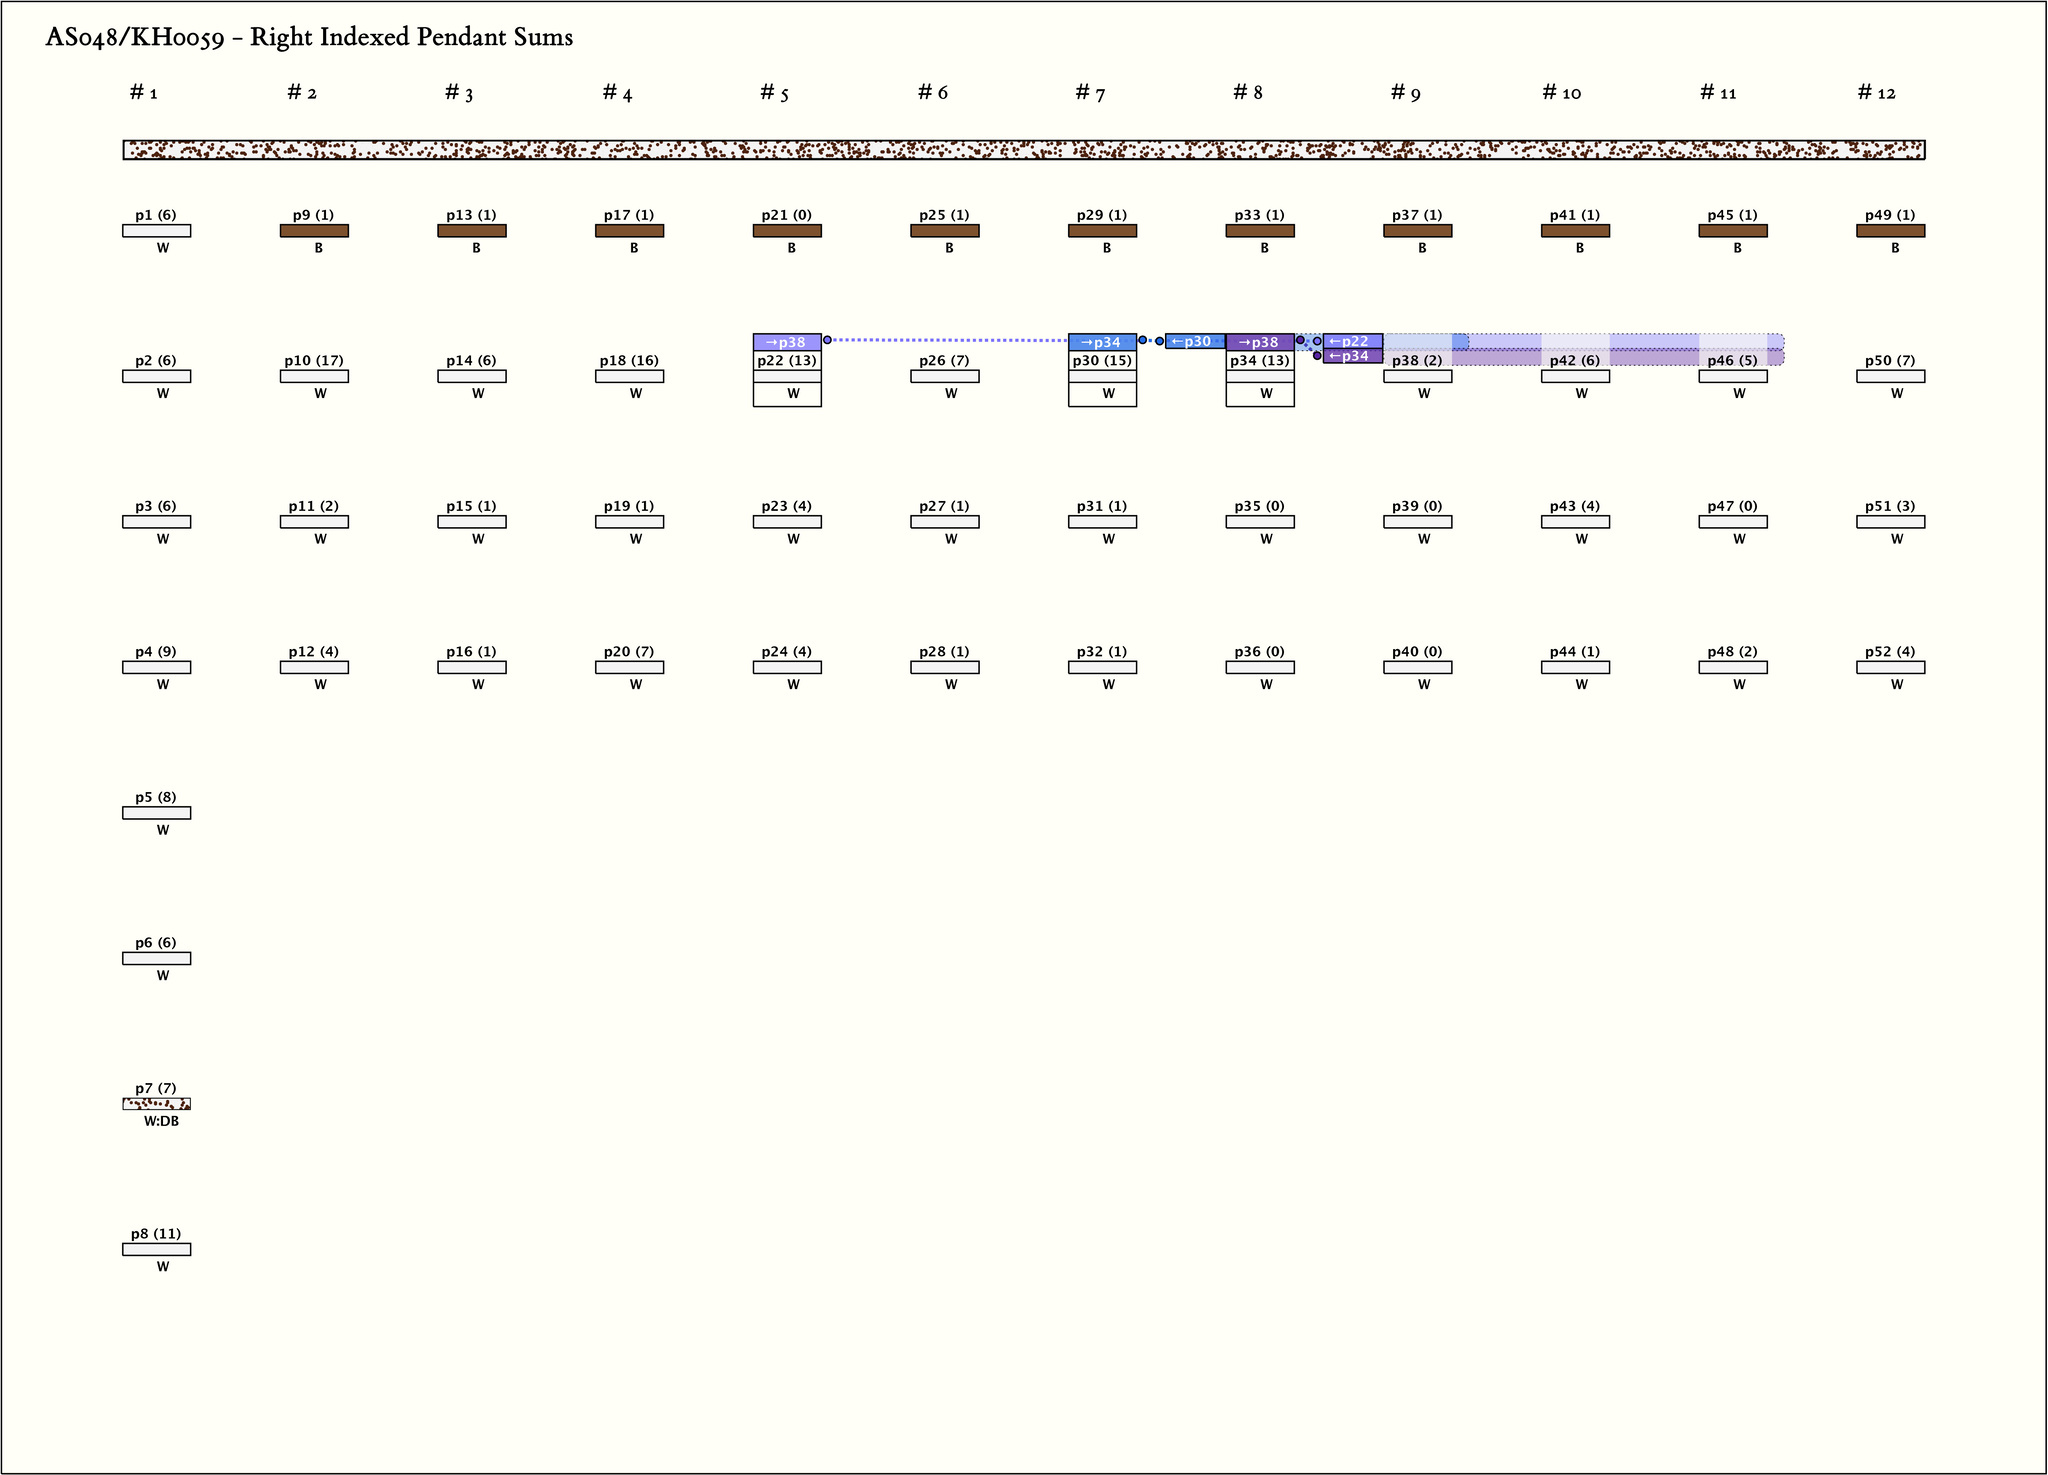Screen dimensions: 2048x1475
Task: Select the #12 column header
Action: pyautogui.click(x=1876, y=93)
